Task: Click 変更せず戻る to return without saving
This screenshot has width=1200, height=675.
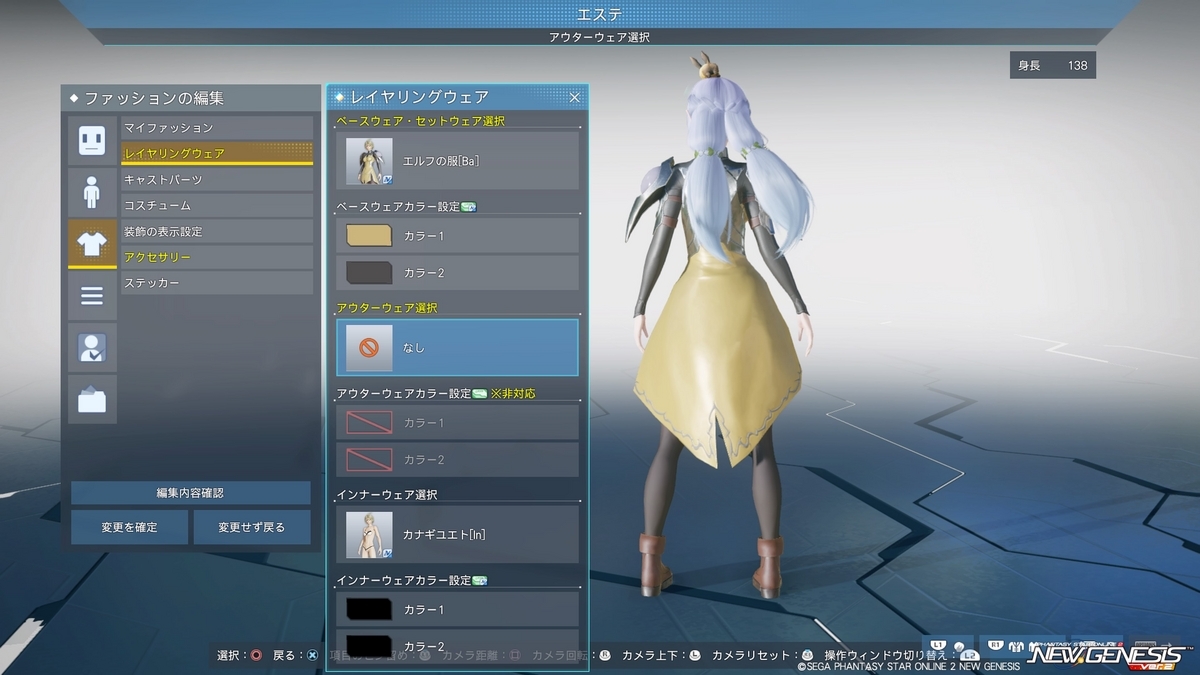Action: pyautogui.click(x=252, y=527)
